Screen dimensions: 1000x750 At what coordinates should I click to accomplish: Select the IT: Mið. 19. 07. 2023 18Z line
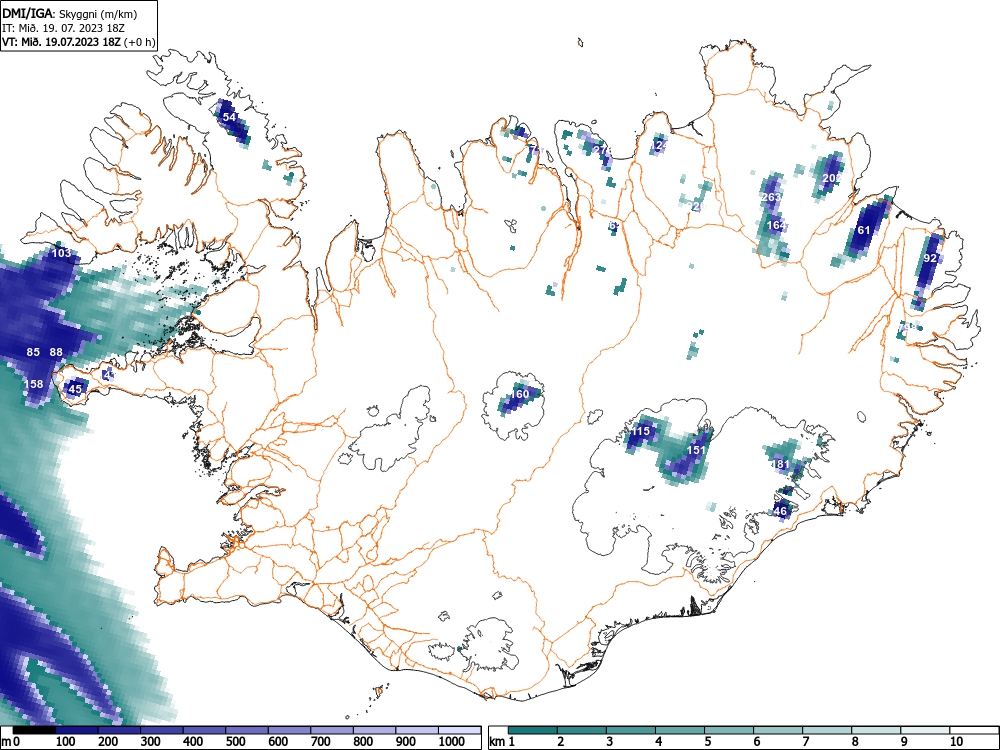pyautogui.click(x=63, y=28)
